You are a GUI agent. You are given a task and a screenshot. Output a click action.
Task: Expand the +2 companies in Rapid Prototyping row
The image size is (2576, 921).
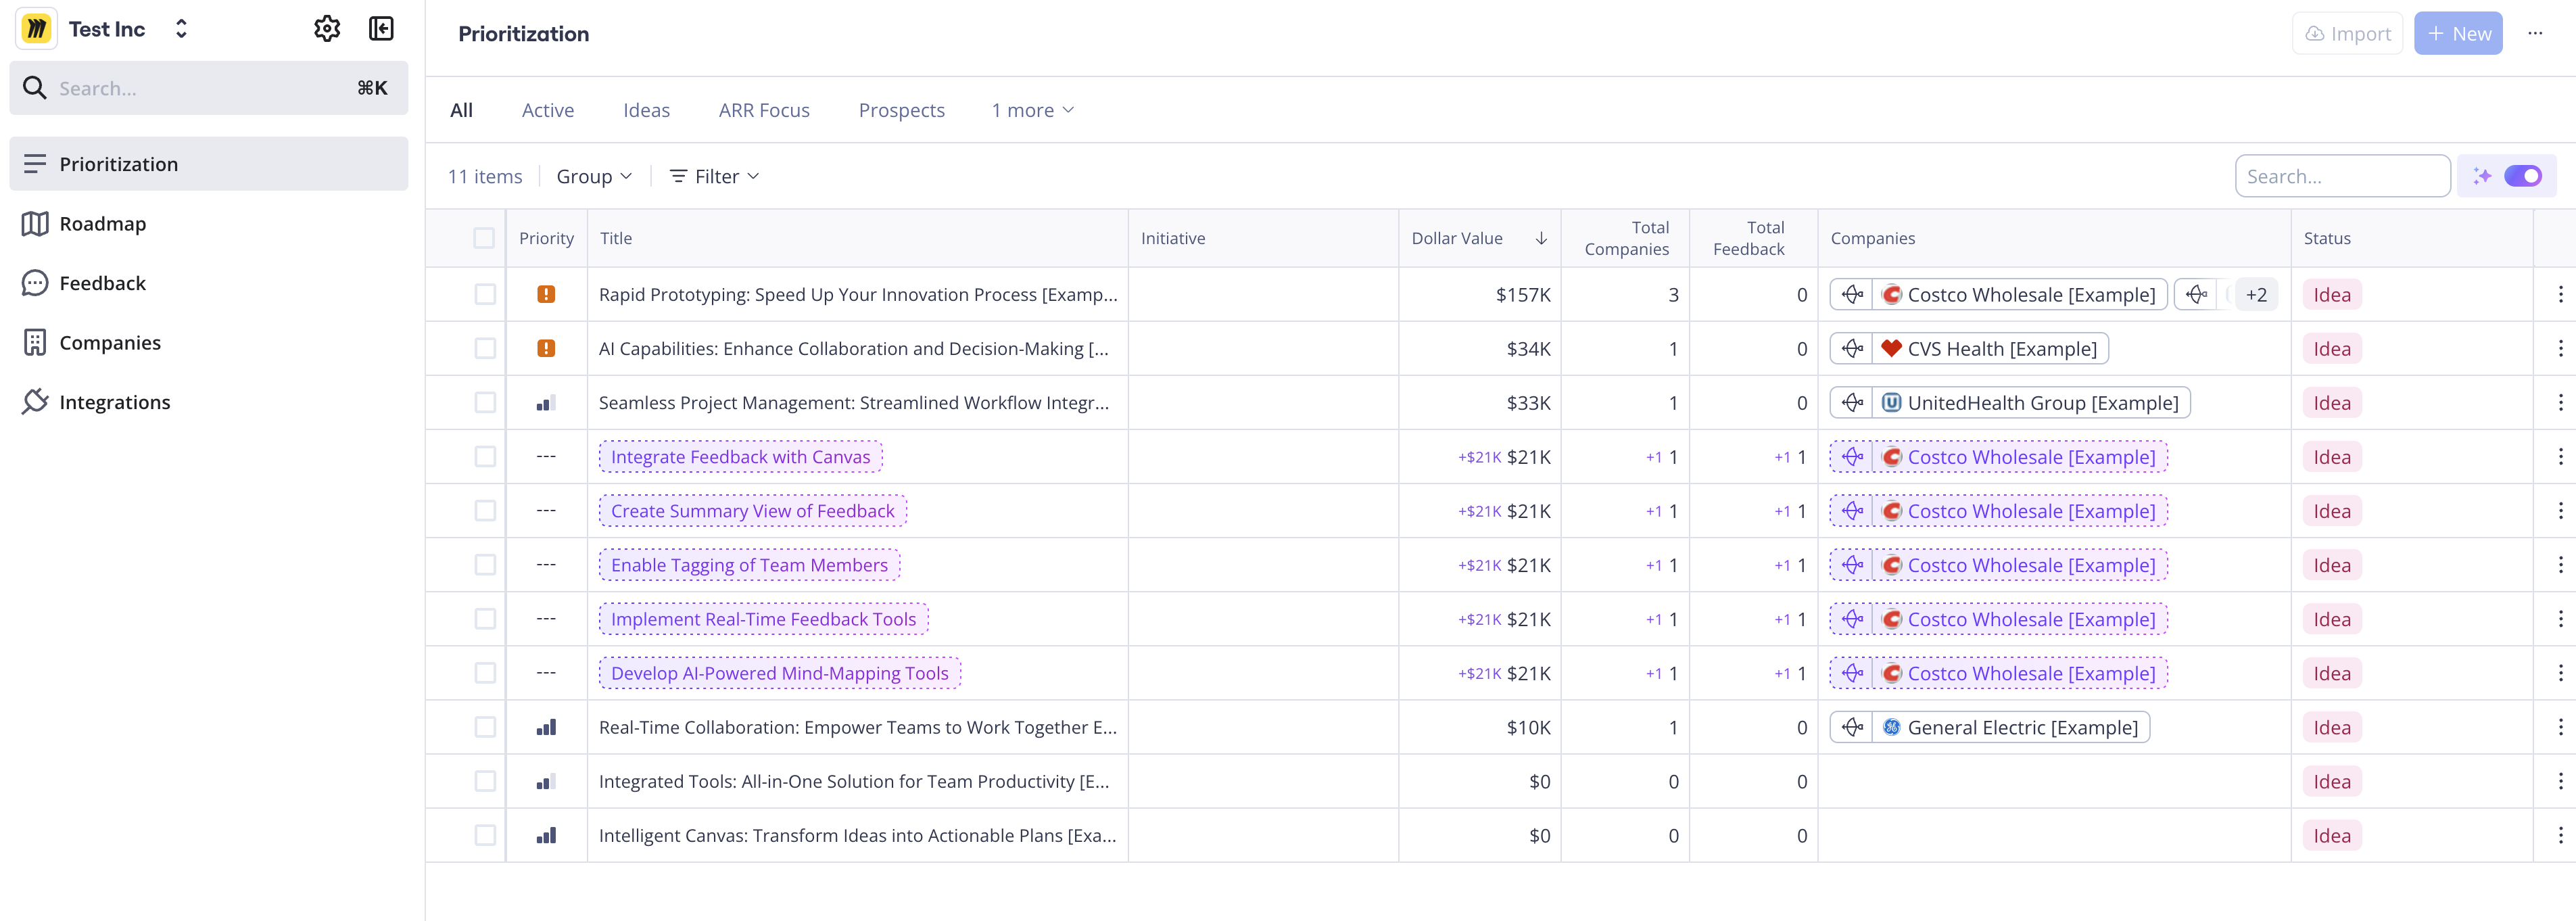click(x=2256, y=294)
